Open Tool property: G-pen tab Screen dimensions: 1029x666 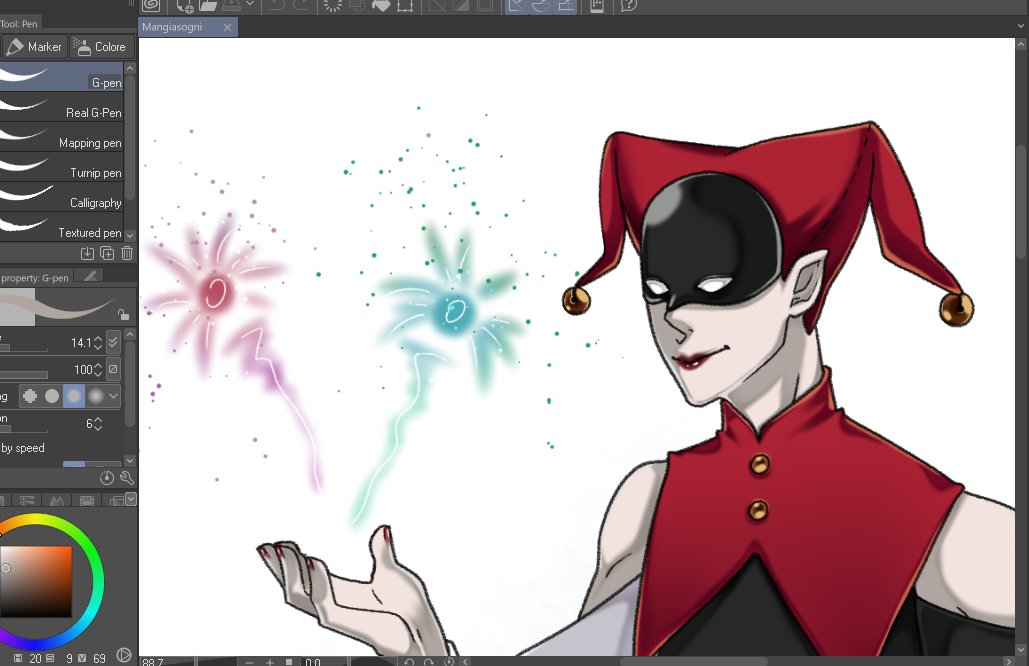[x=35, y=278]
